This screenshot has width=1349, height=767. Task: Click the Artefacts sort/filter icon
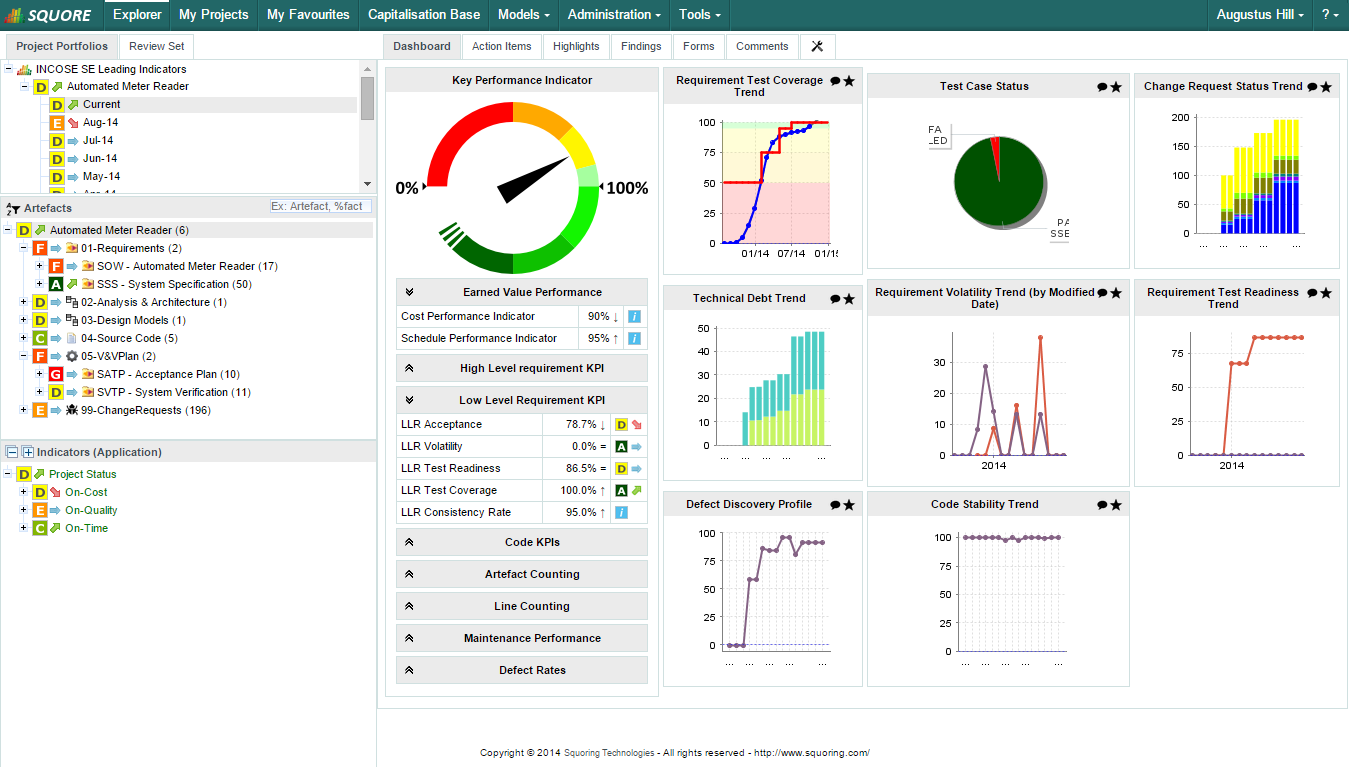[x=12, y=208]
